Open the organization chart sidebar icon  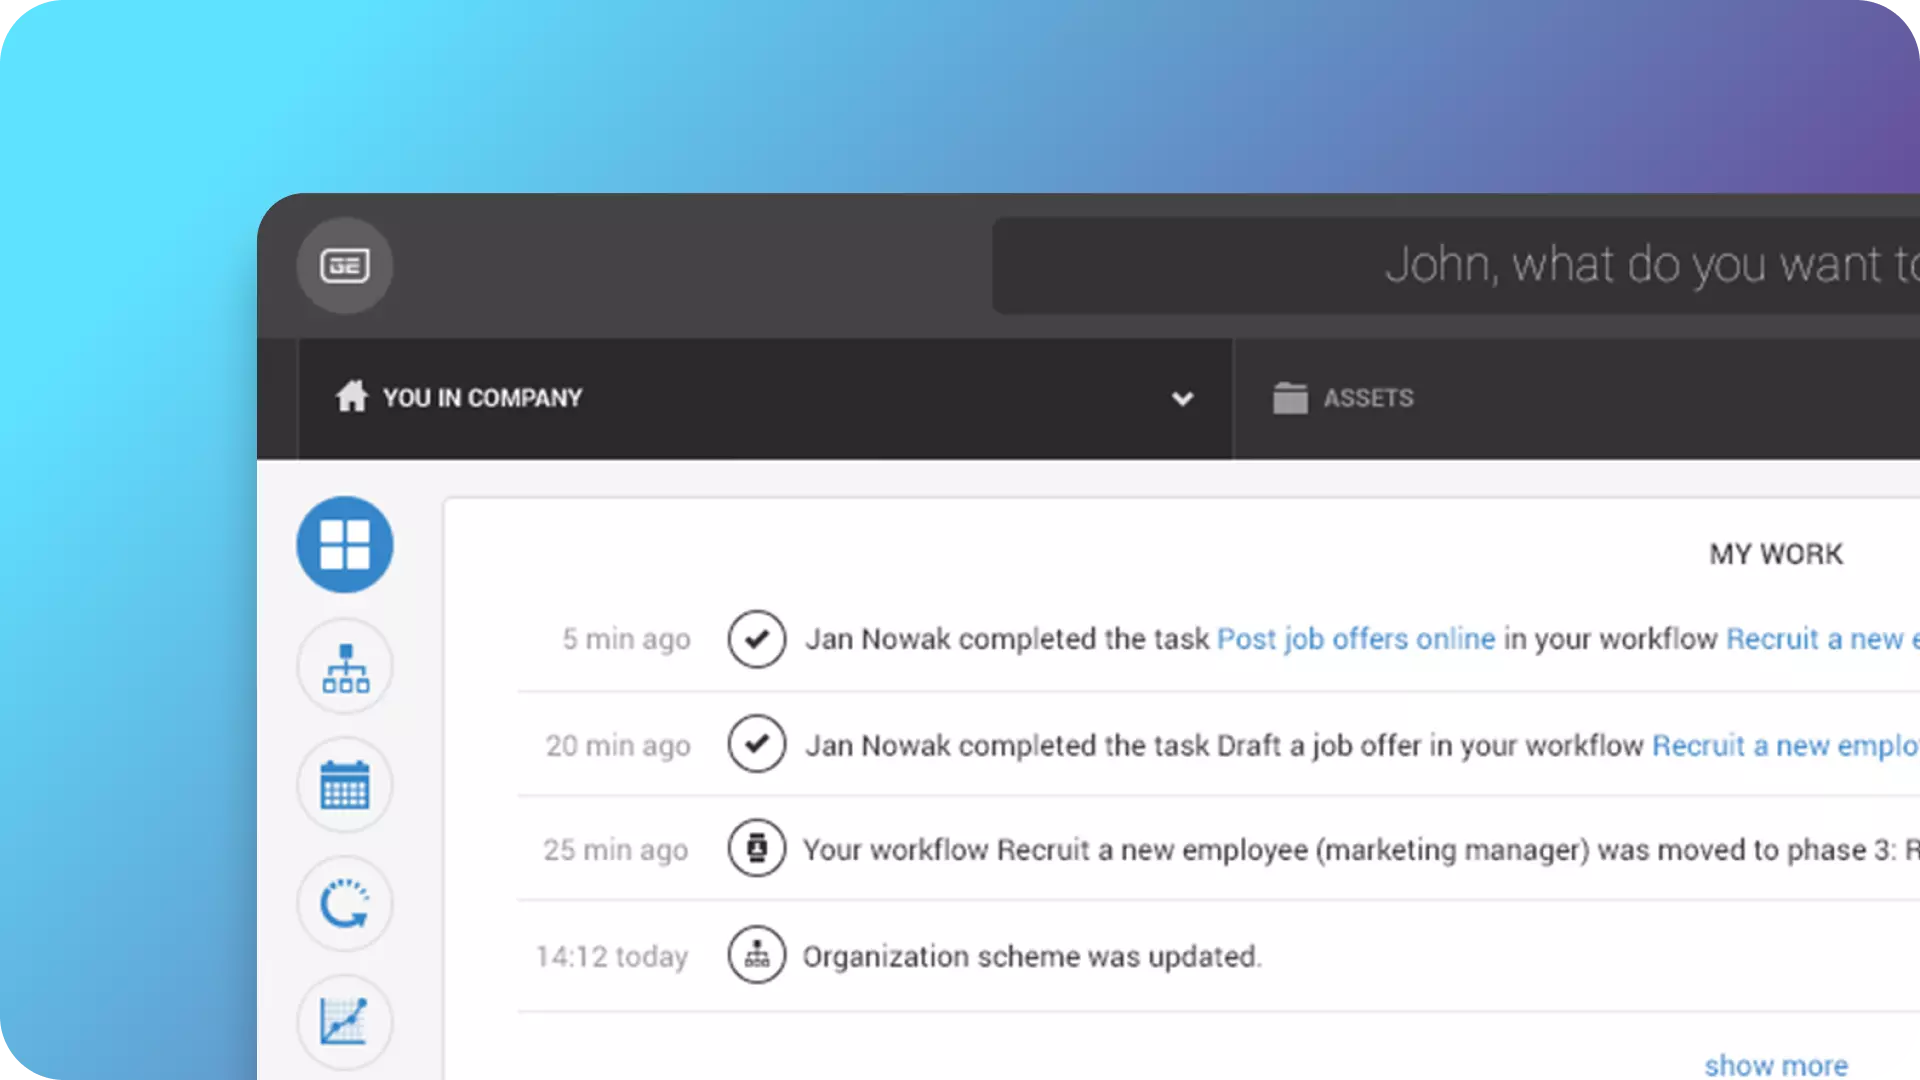(x=345, y=667)
